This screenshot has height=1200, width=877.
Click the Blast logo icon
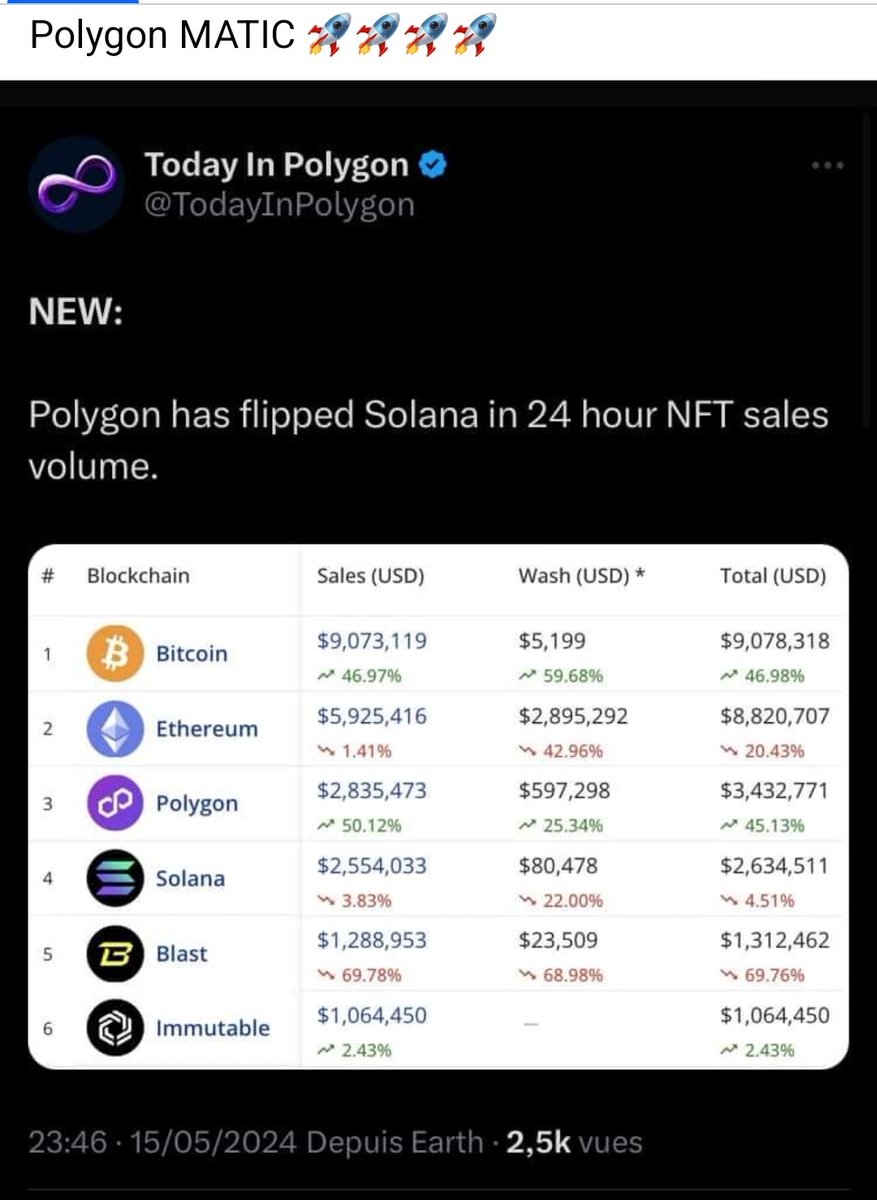[x=116, y=954]
